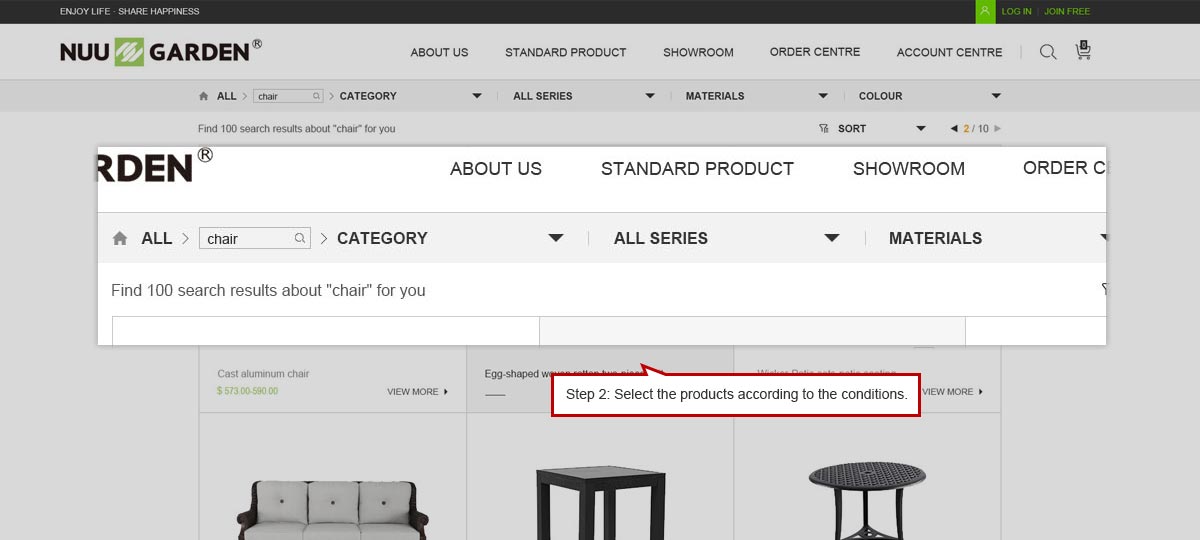The height and width of the screenshot is (540, 1200).
Task: Click ENJOY LIFE · SHARE HAPPINESS slogan text
Action: point(129,12)
